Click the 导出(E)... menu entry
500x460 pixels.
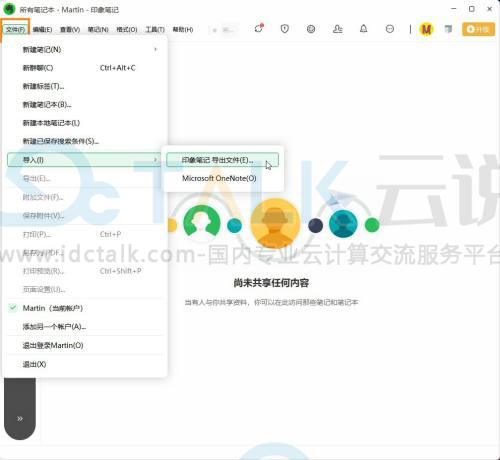[x=84, y=179]
